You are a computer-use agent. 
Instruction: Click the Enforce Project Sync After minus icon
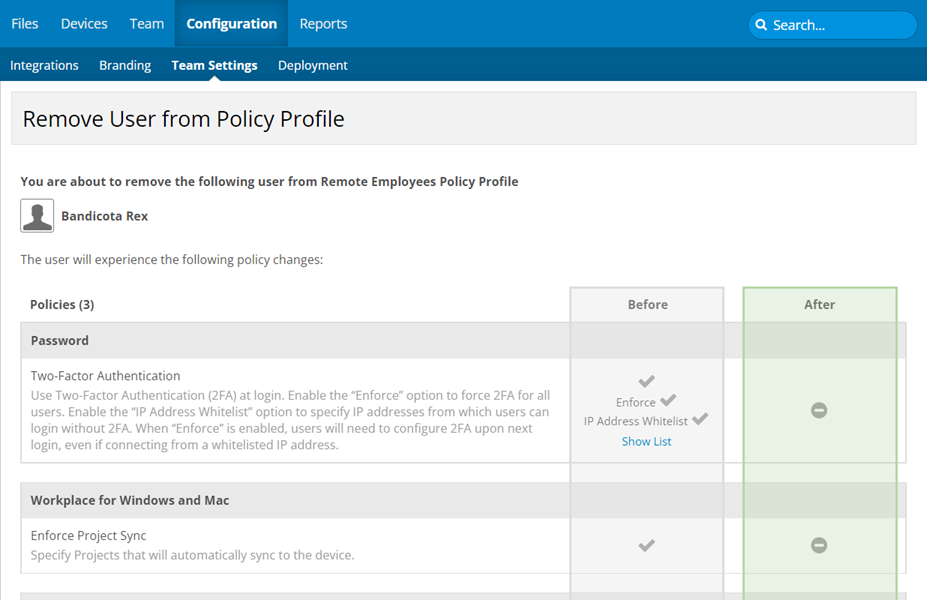819,545
